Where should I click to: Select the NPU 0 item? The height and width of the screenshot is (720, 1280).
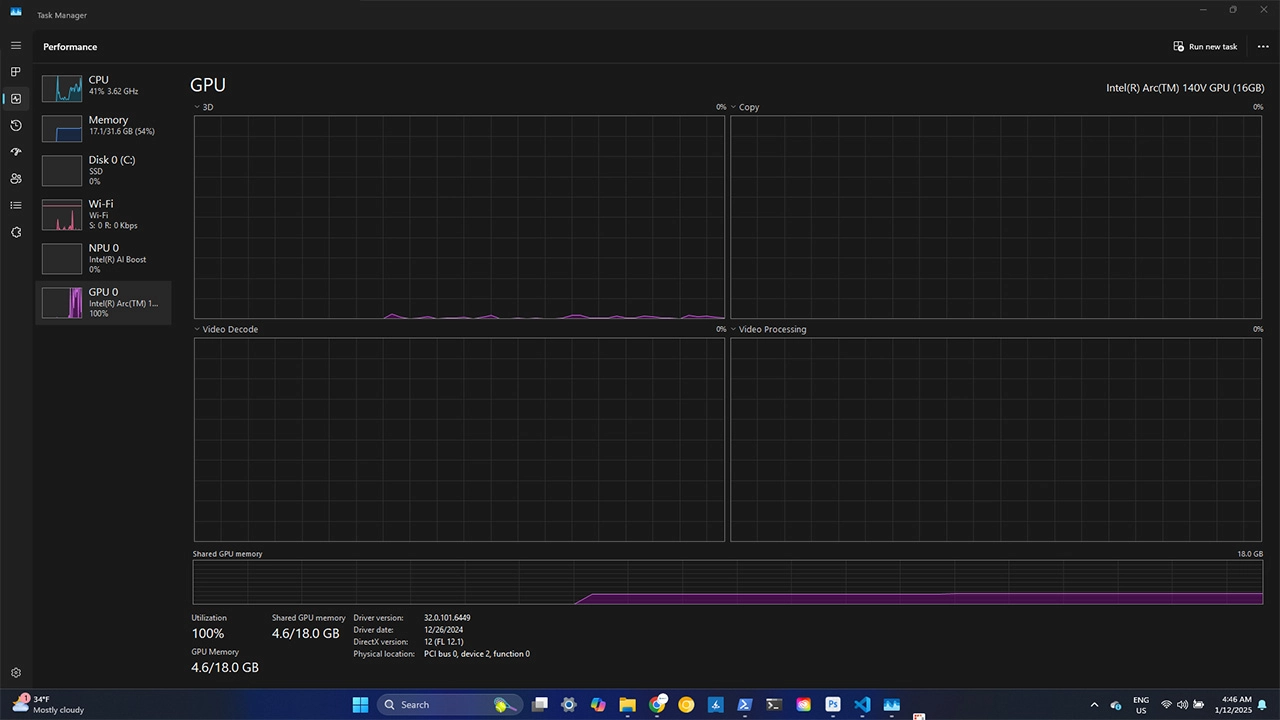coord(103,259)
